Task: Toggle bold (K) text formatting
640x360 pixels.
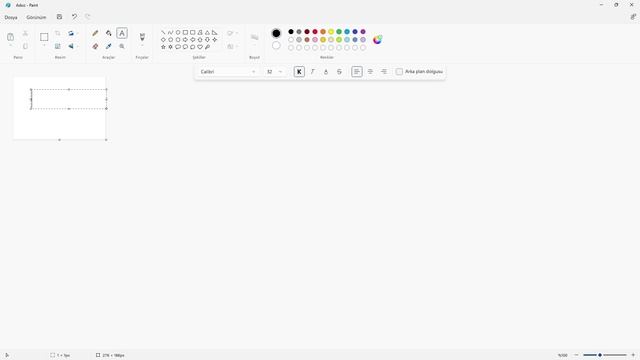Action: 299,72
